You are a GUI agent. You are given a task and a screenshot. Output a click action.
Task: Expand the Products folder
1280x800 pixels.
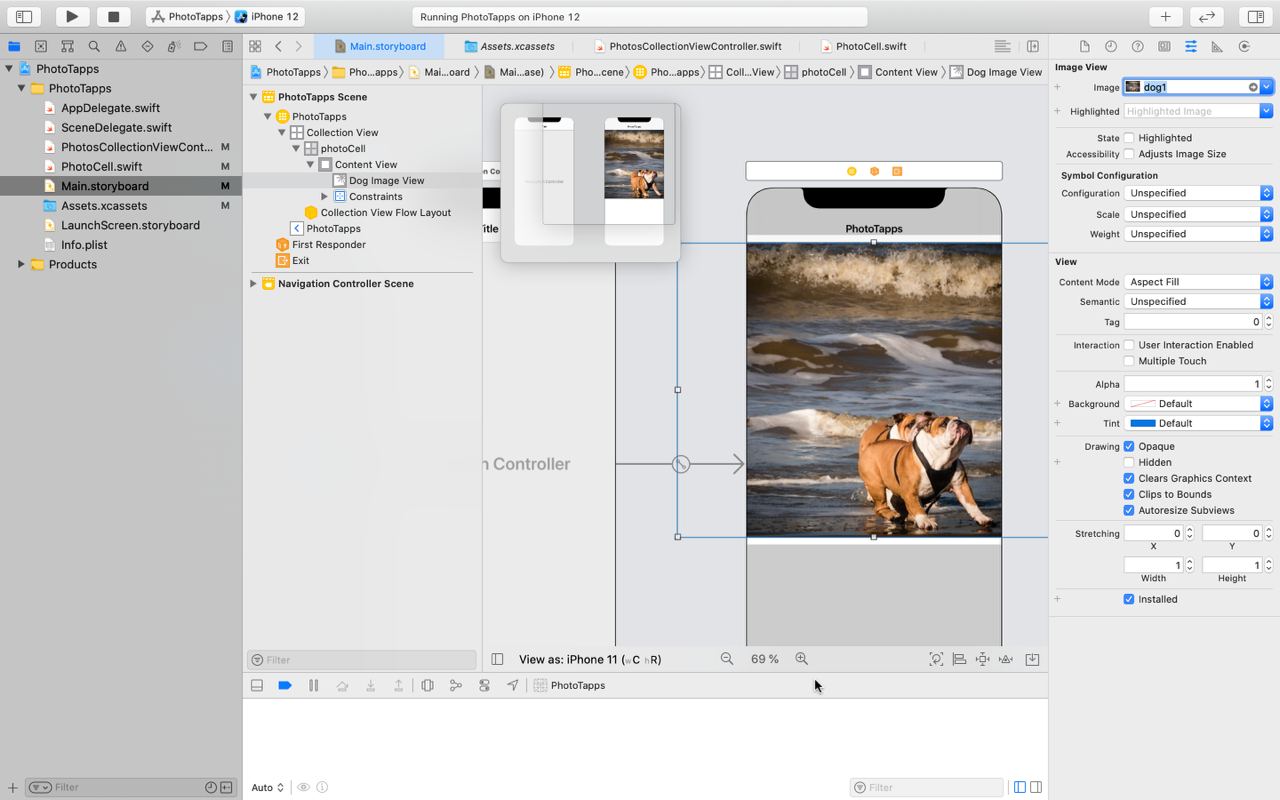tap(21, 264)
